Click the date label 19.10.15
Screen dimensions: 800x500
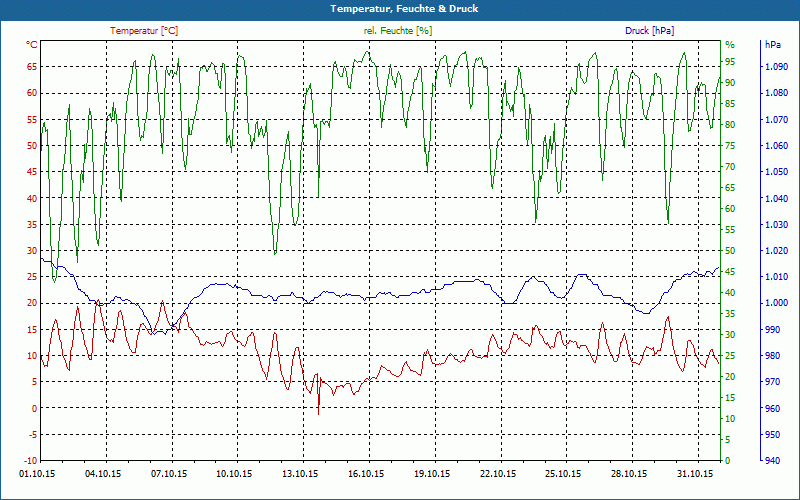432,474
